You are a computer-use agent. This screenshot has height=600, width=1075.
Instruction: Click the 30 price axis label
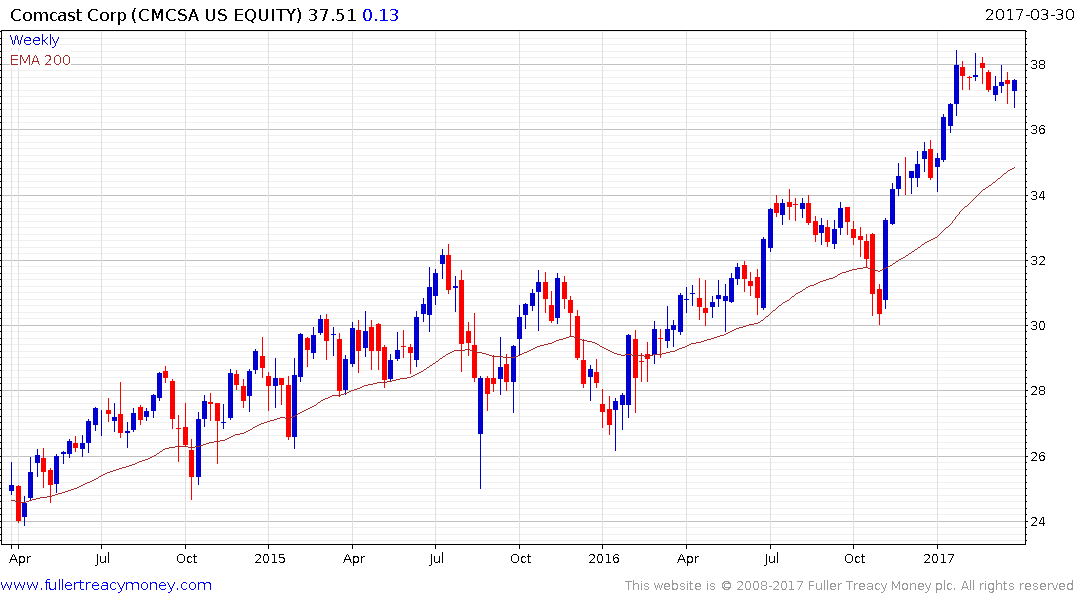(x=1037, y=326)
